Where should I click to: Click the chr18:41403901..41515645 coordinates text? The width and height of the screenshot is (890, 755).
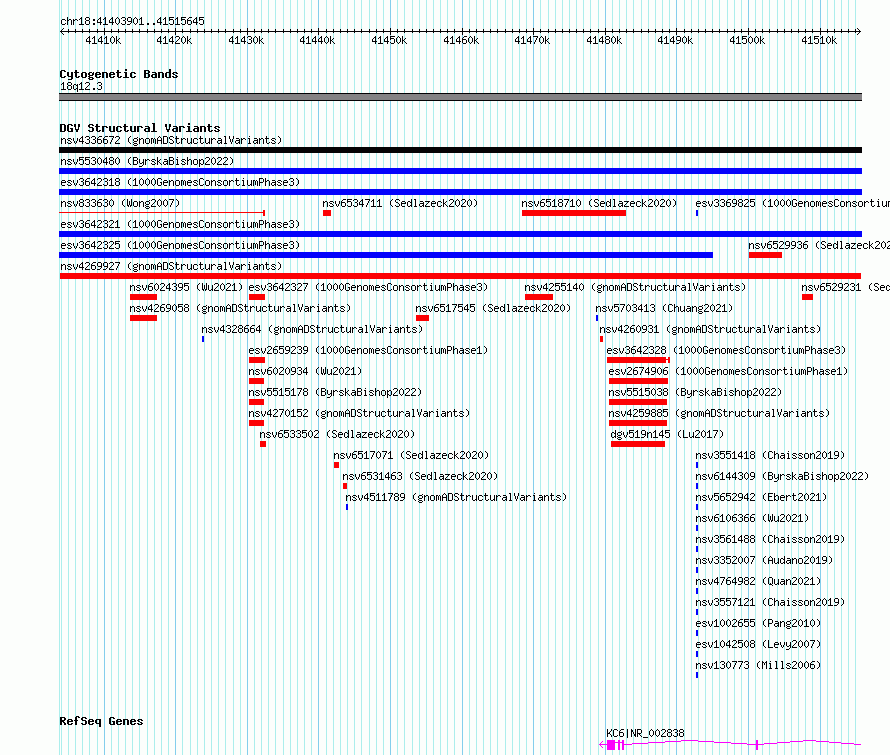(x=132, y=22)
